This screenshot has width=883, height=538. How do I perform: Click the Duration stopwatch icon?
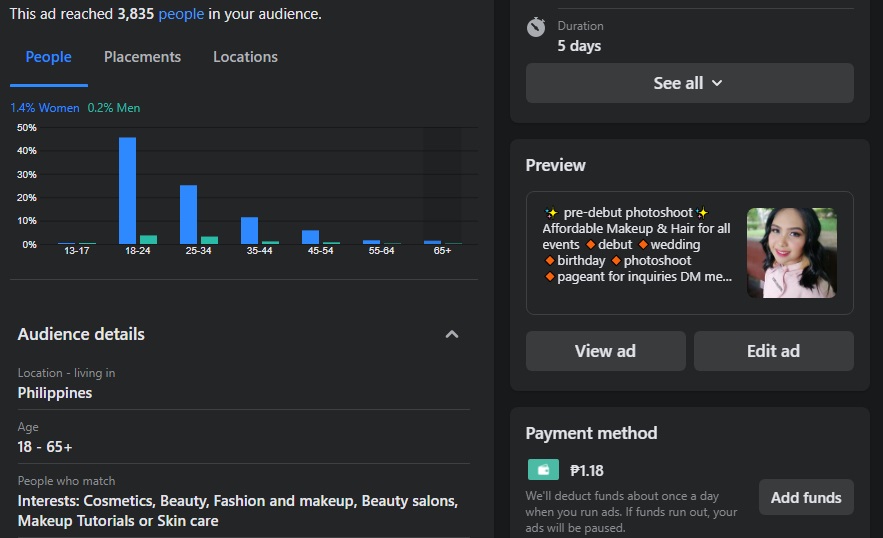(537, 27)
